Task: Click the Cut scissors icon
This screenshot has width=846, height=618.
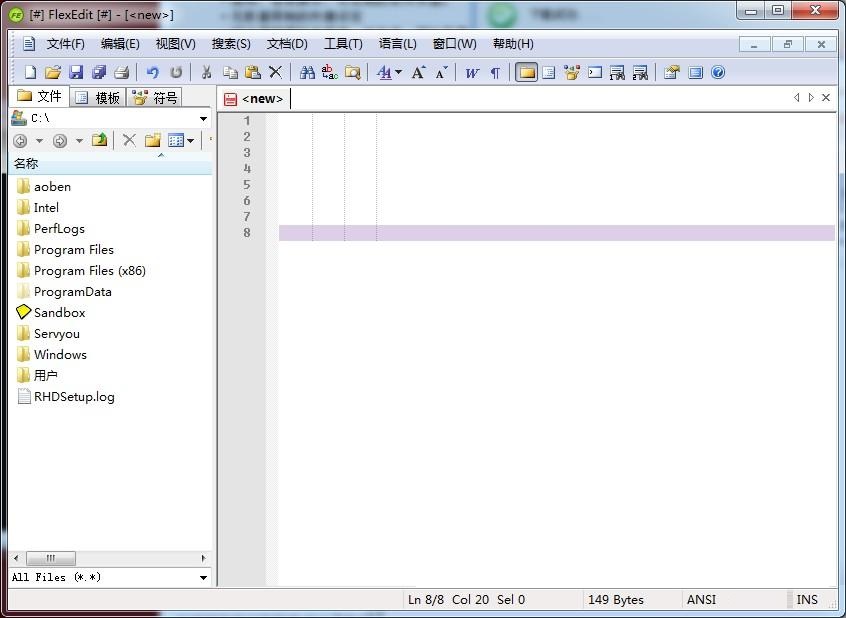Action: click(206, 72)
